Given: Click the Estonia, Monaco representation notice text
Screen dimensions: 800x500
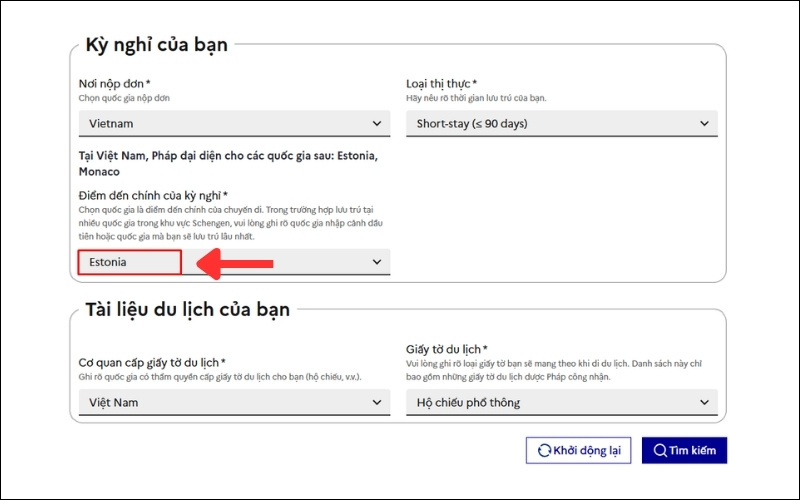Looking at the screenshot, I should [228, 163].
